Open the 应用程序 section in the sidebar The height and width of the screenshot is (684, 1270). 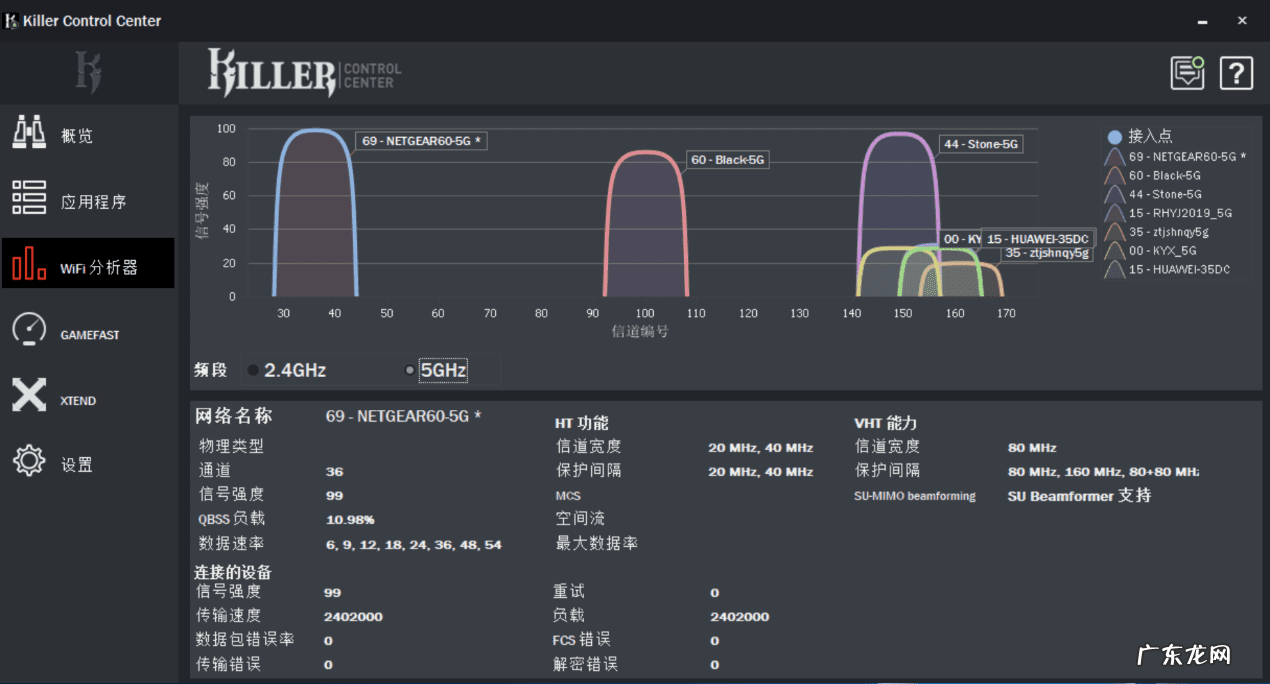[28, 197]
